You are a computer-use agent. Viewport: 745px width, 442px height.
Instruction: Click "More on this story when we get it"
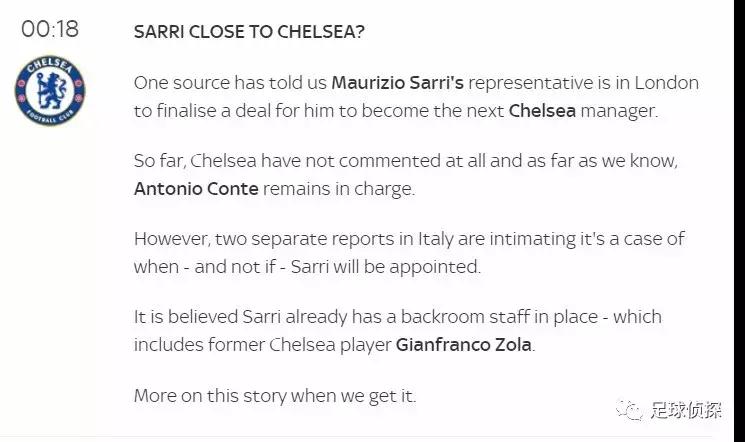coord(274,394)
